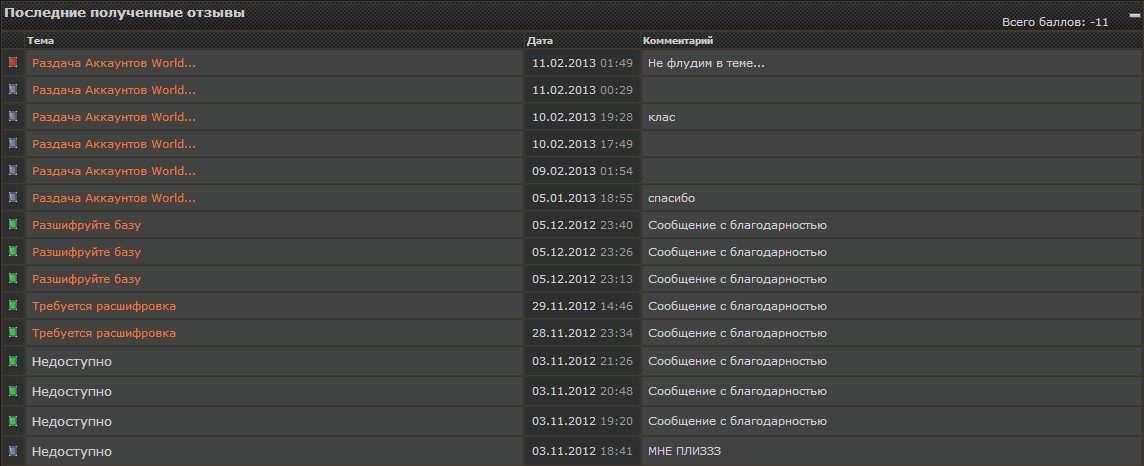
Task: Click the 'Тема' column header
Action: [x=41, y=41]
